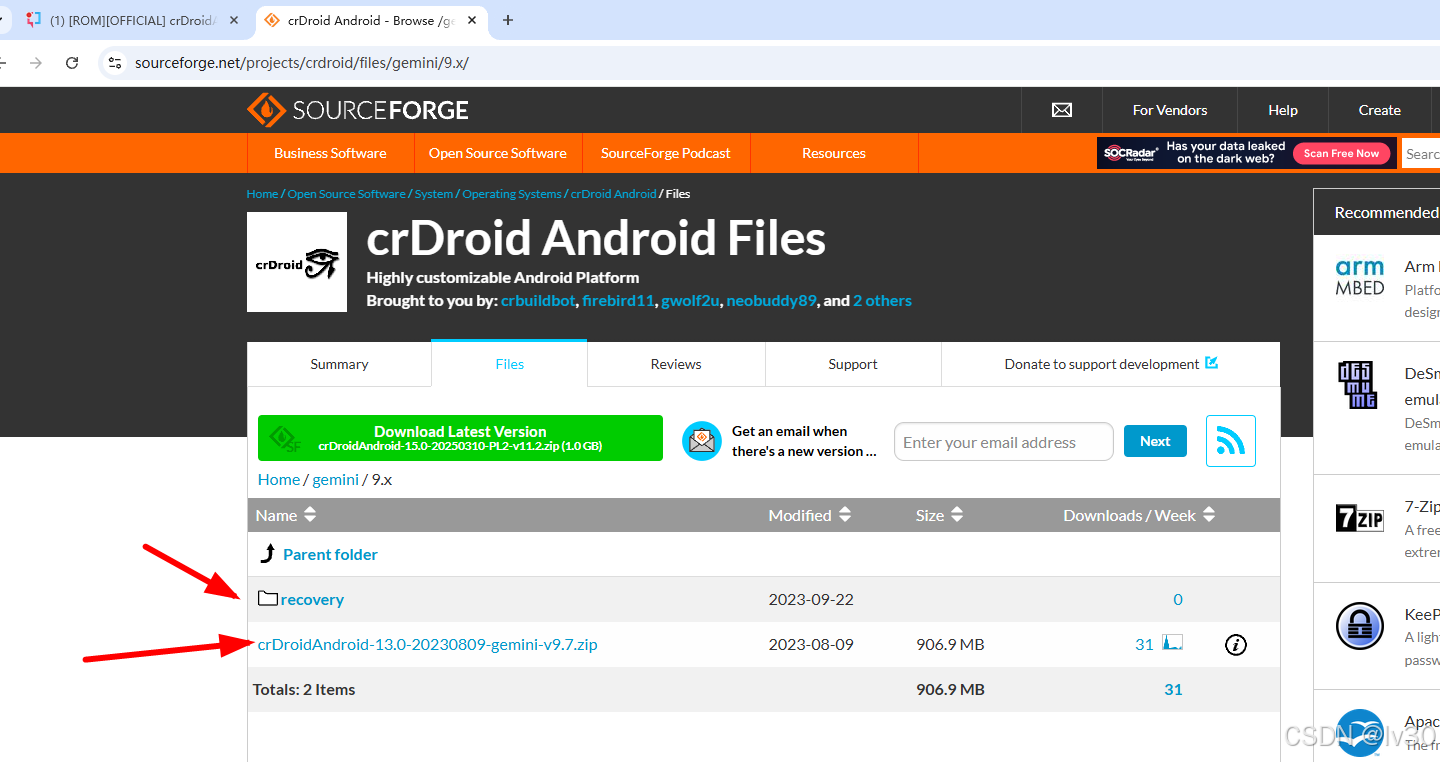Click the KeePass lock icon in Recommended
This screenshot has height=762, width=1440.
pos(1360,626)
